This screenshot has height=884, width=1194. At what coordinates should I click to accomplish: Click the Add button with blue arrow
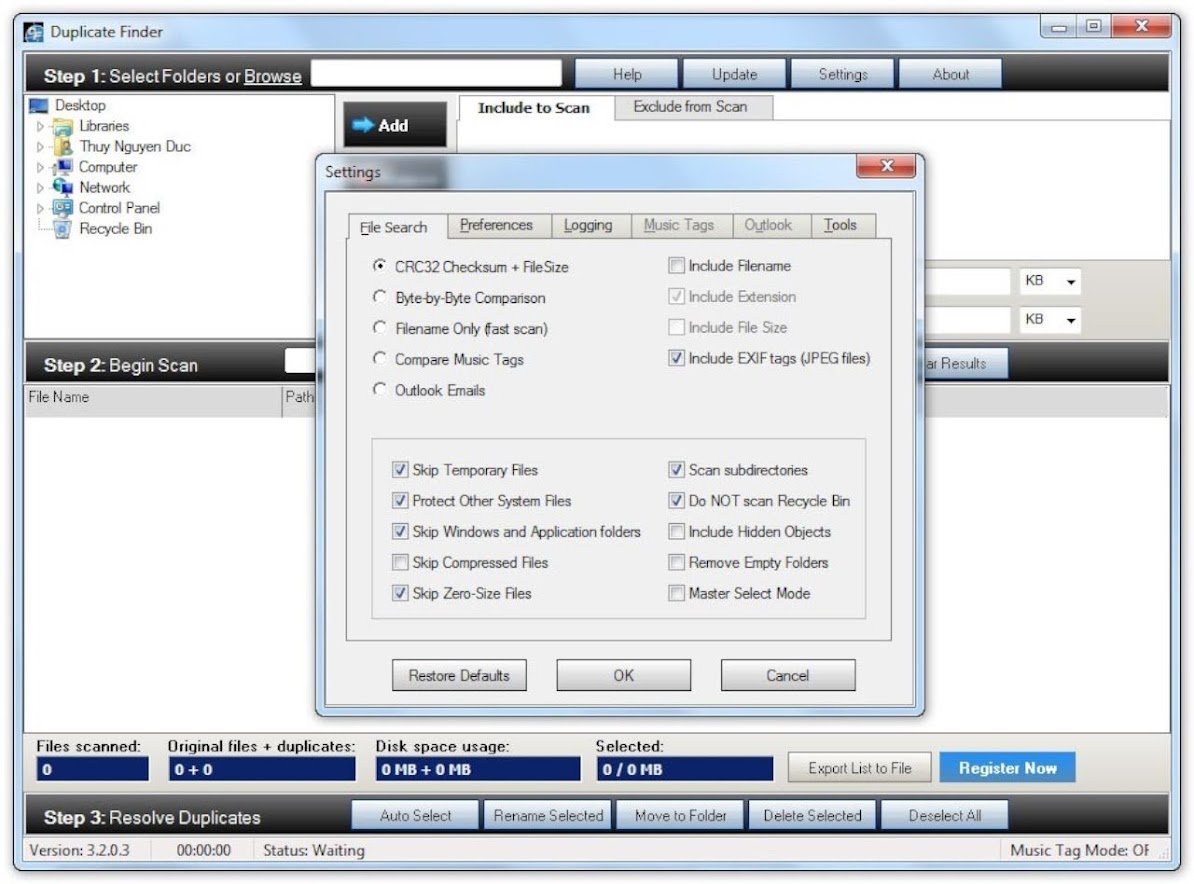(x=395, y=125)
